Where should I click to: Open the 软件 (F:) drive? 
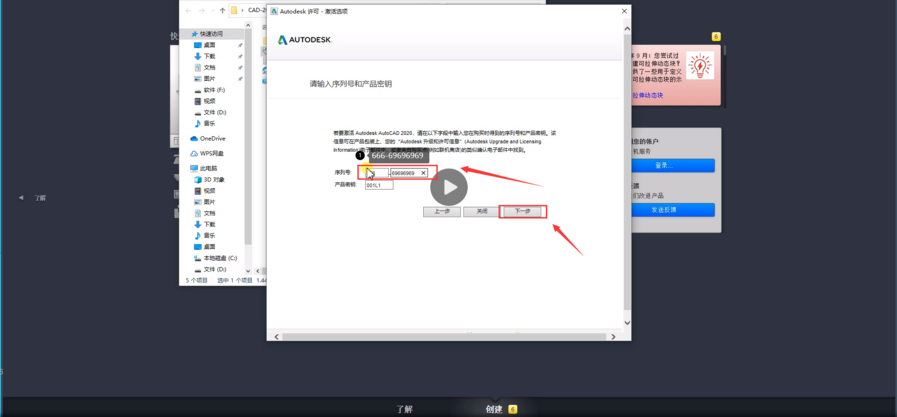[209, 90]
